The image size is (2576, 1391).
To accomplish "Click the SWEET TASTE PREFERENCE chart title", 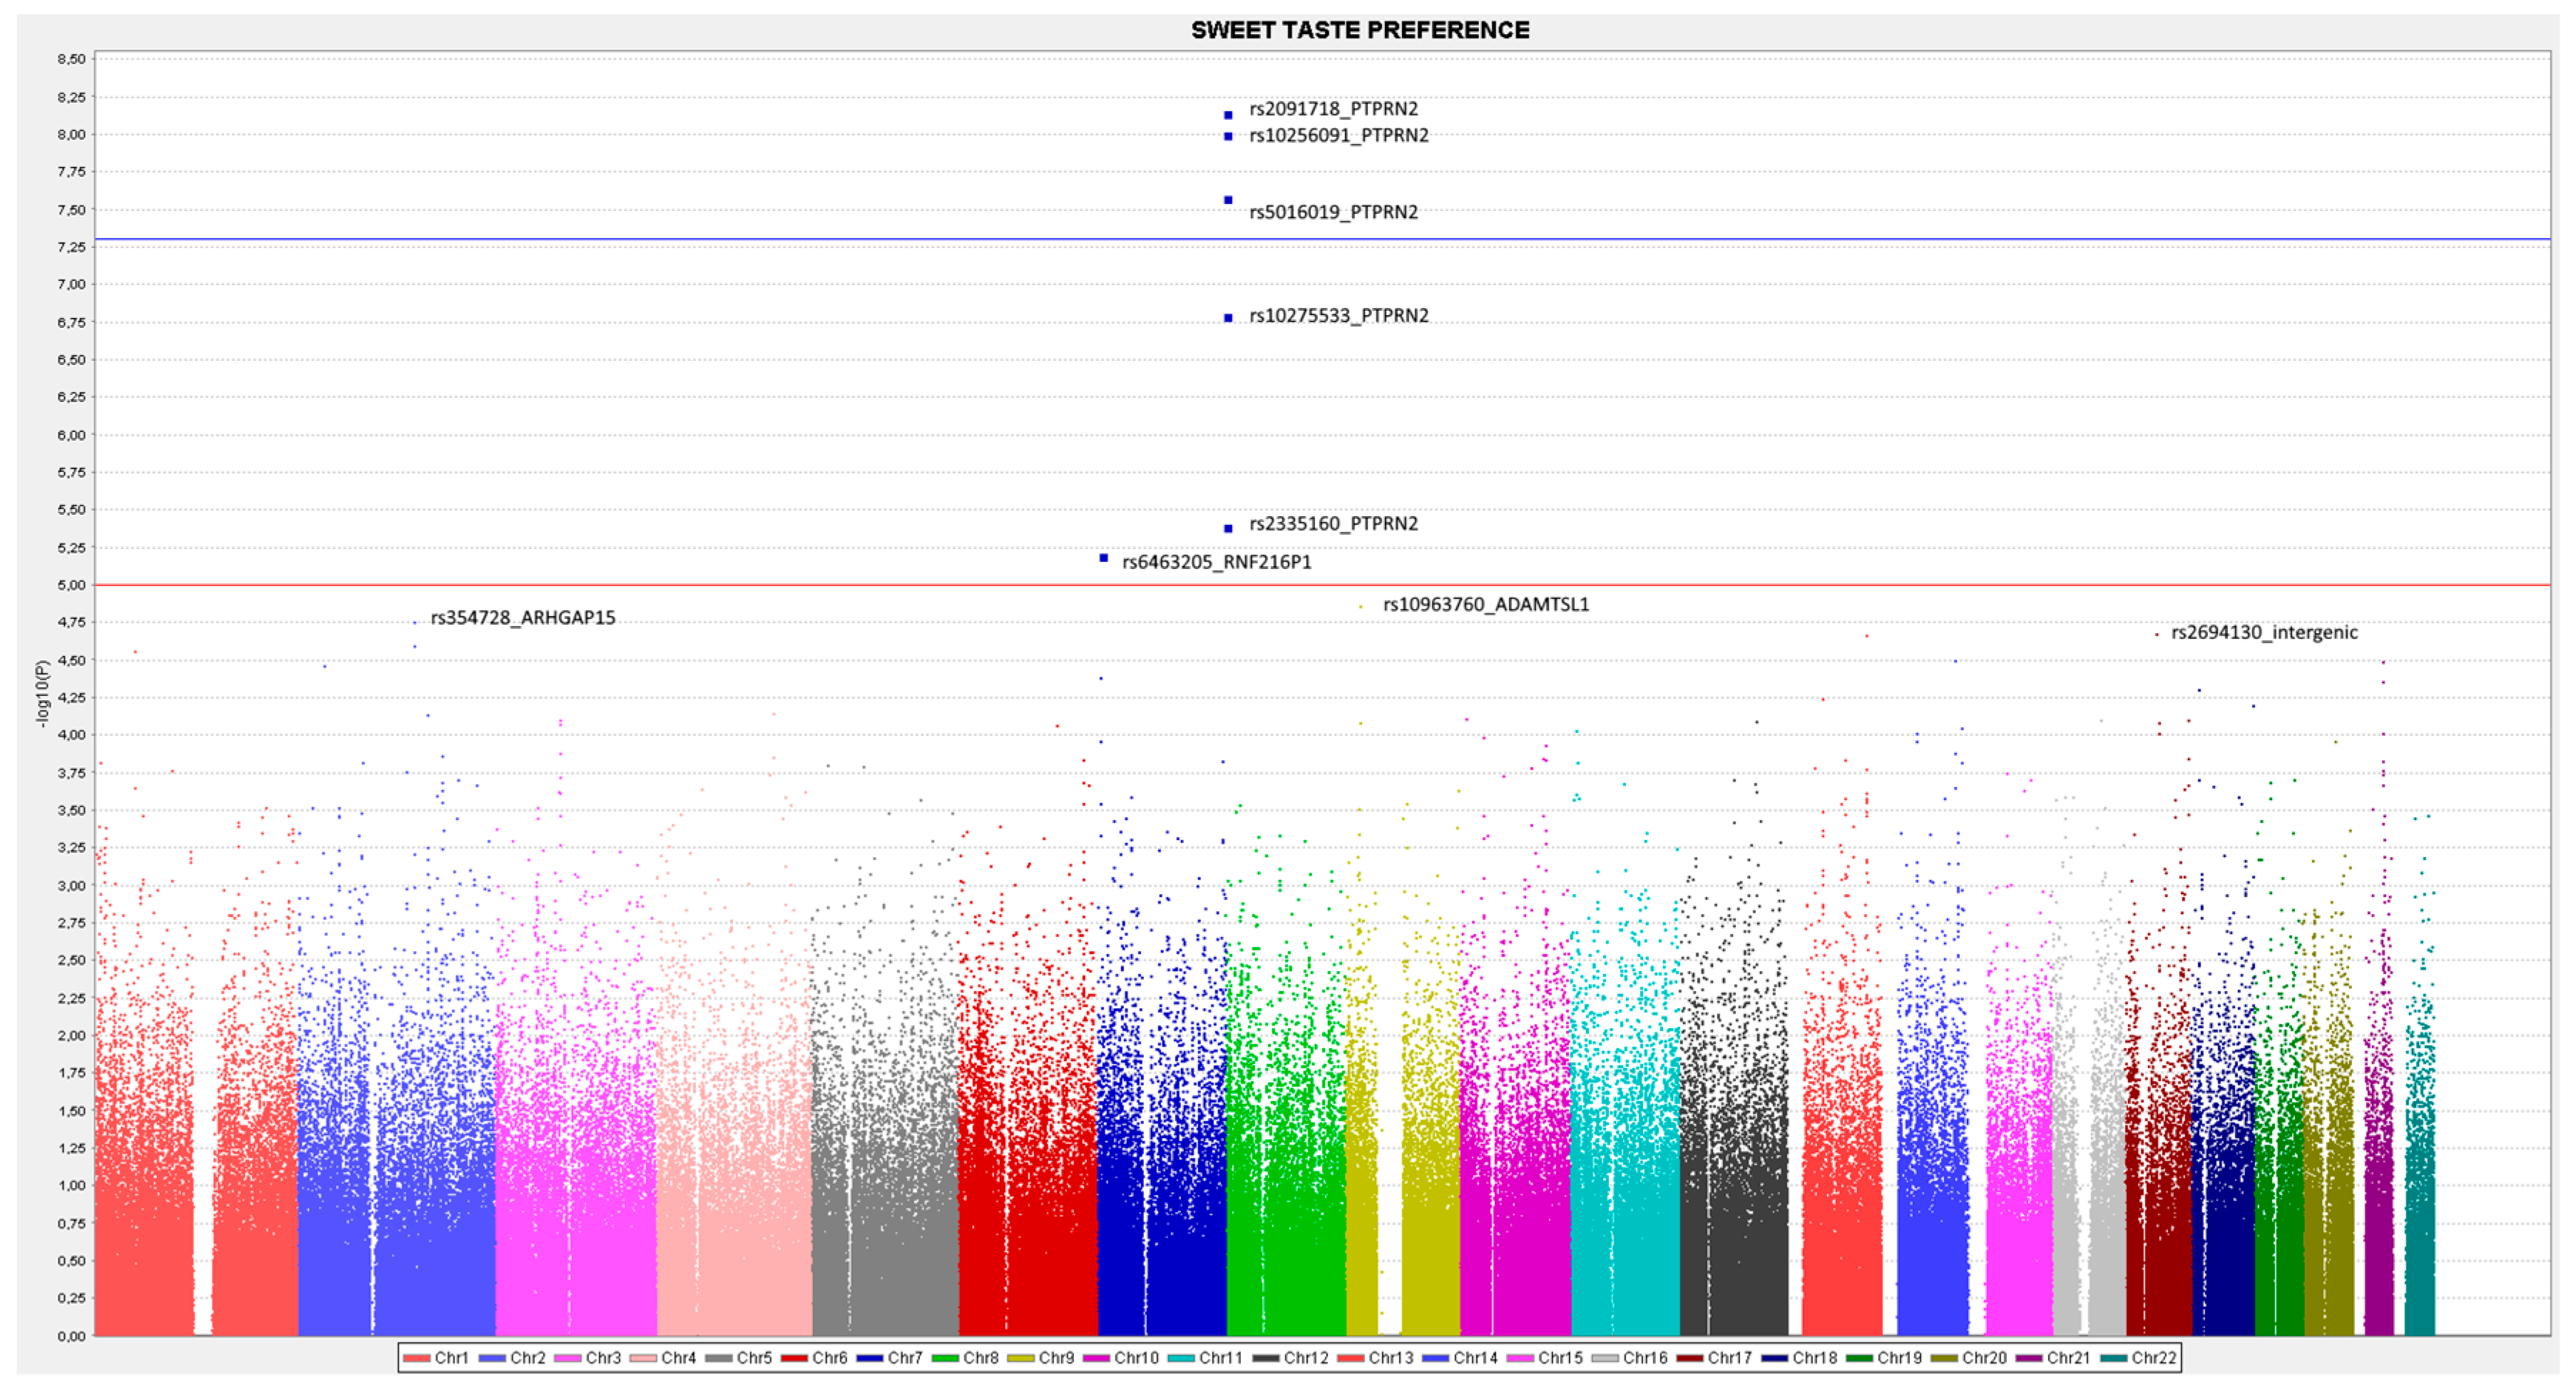I will pos(1359,31).
